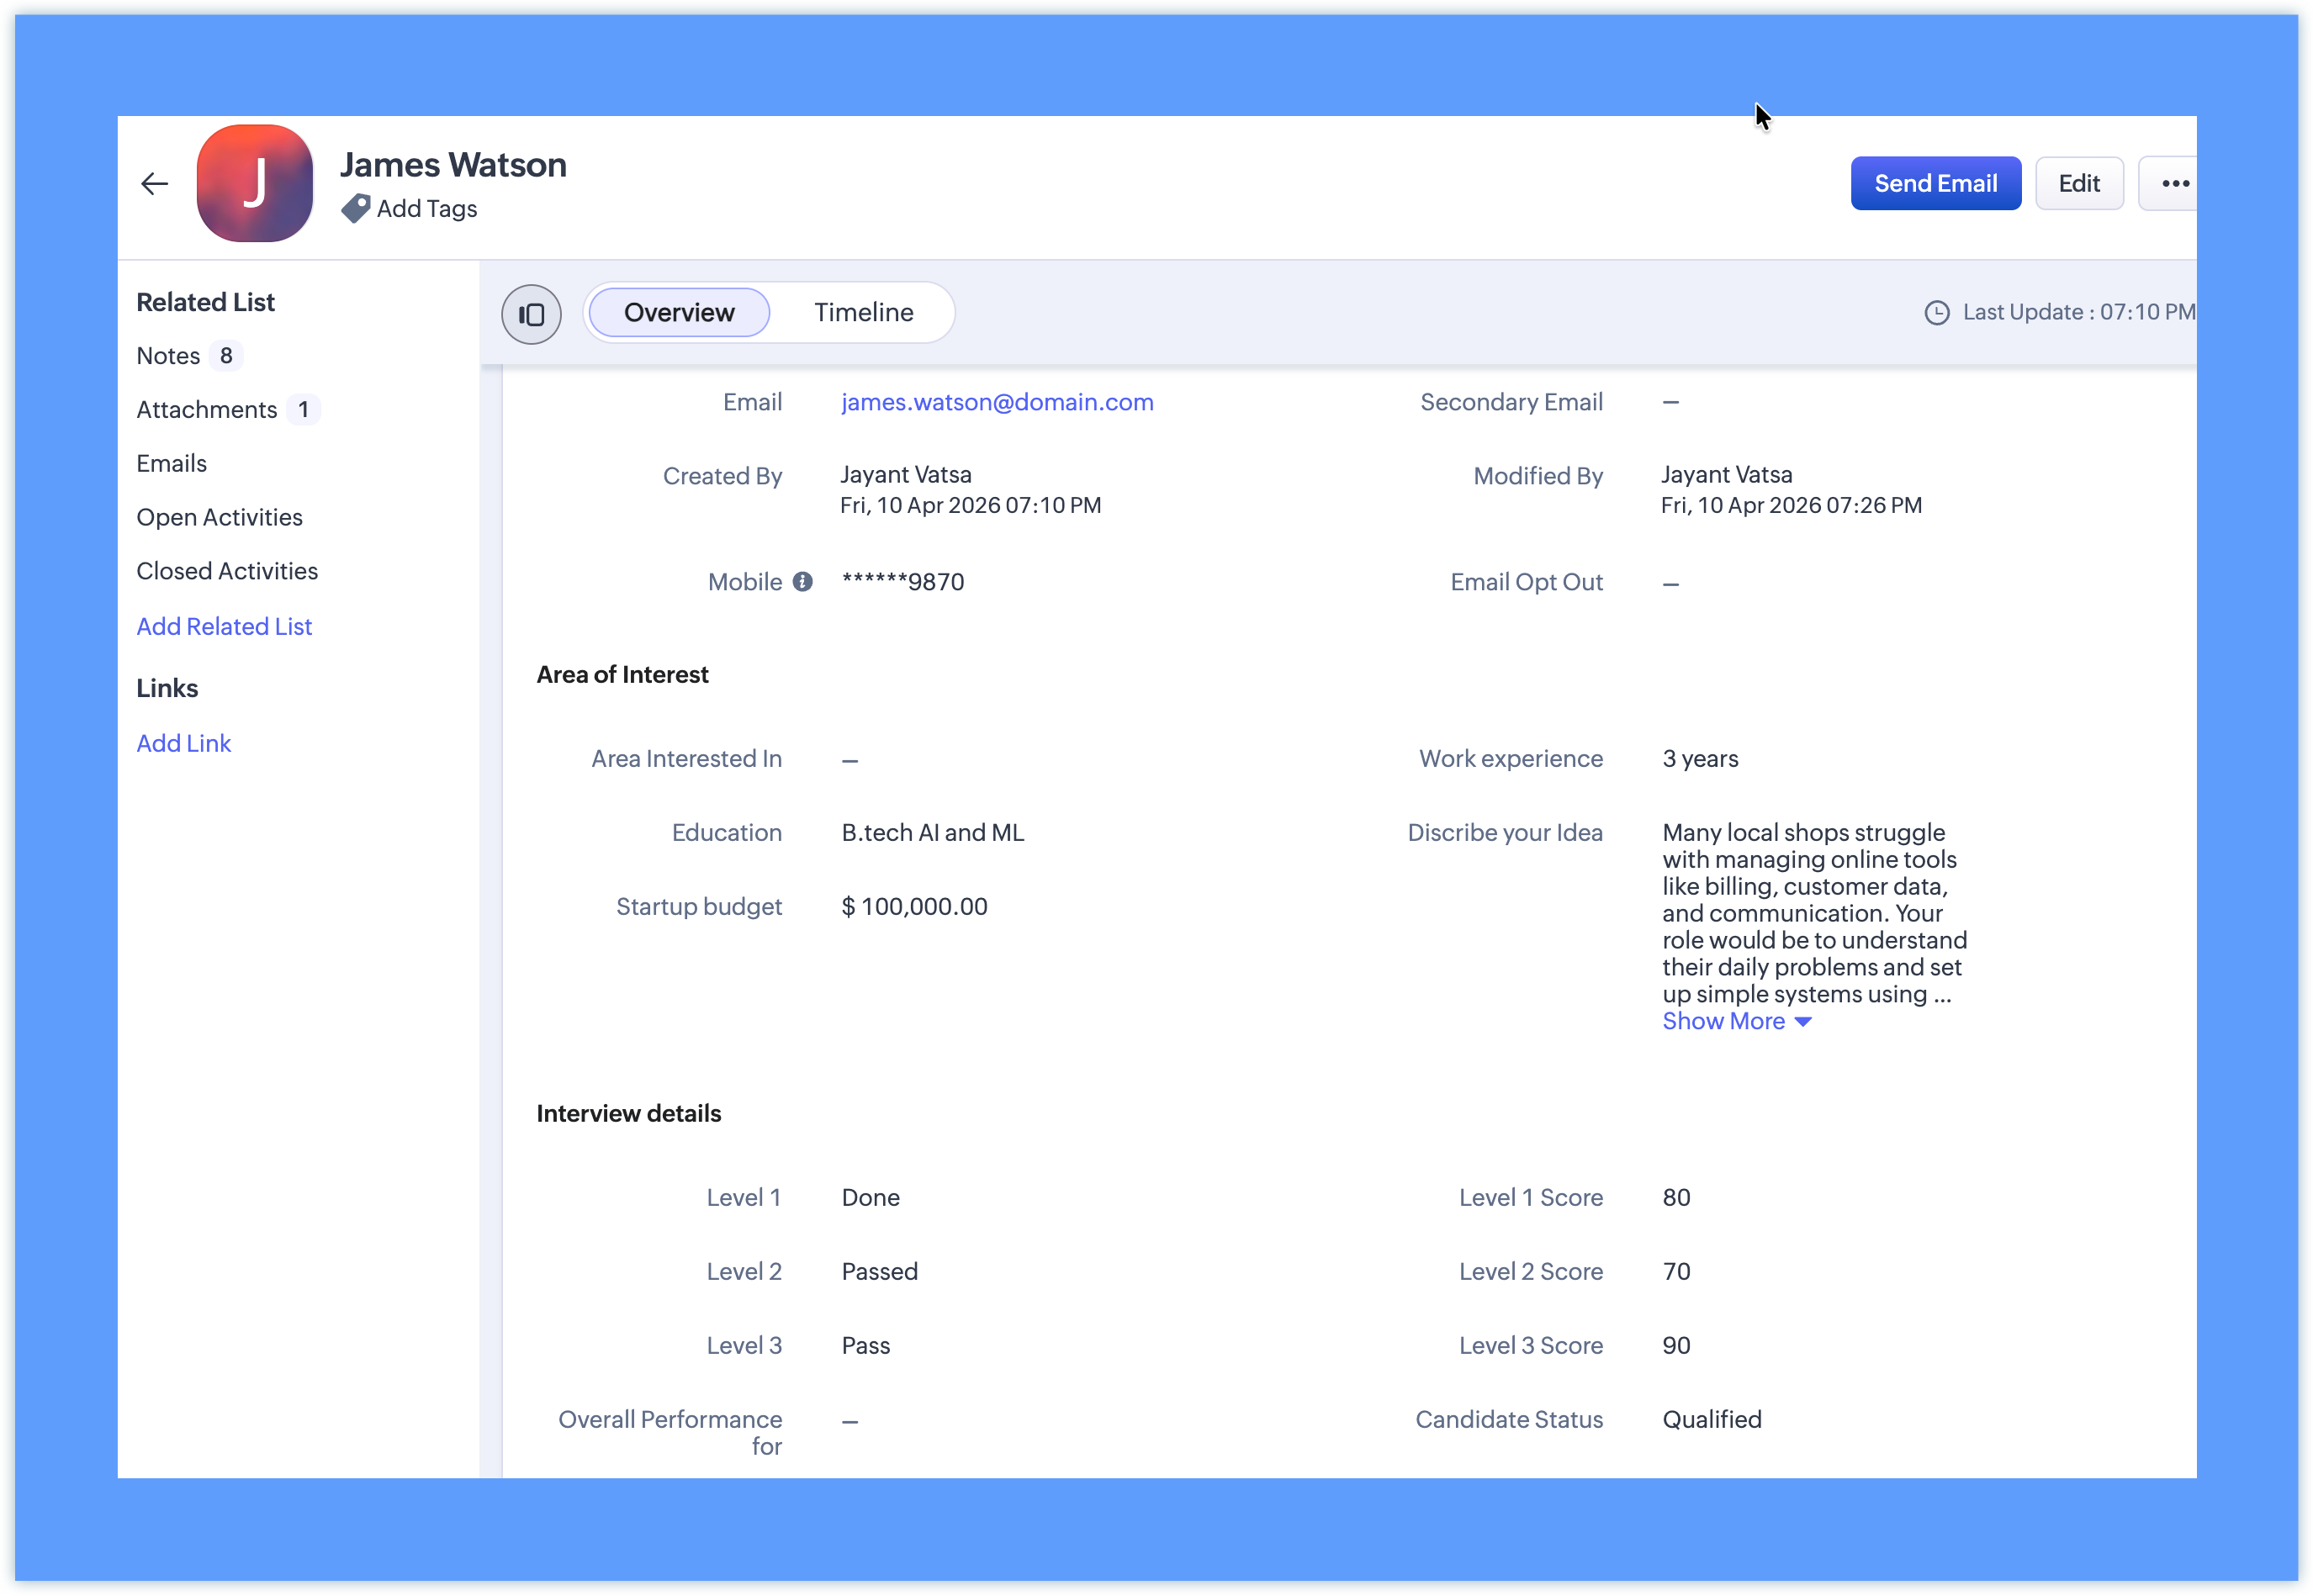Viewport: 2313px width, 1596px height.
Task: Click the Last Update clock icon
Action: (x=1936, y=313)
